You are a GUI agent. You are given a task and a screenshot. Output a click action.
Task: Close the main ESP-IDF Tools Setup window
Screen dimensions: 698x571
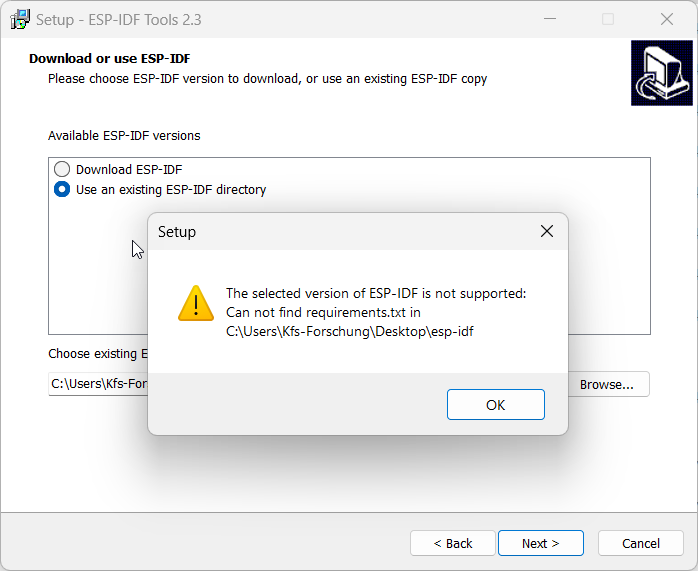667,19
